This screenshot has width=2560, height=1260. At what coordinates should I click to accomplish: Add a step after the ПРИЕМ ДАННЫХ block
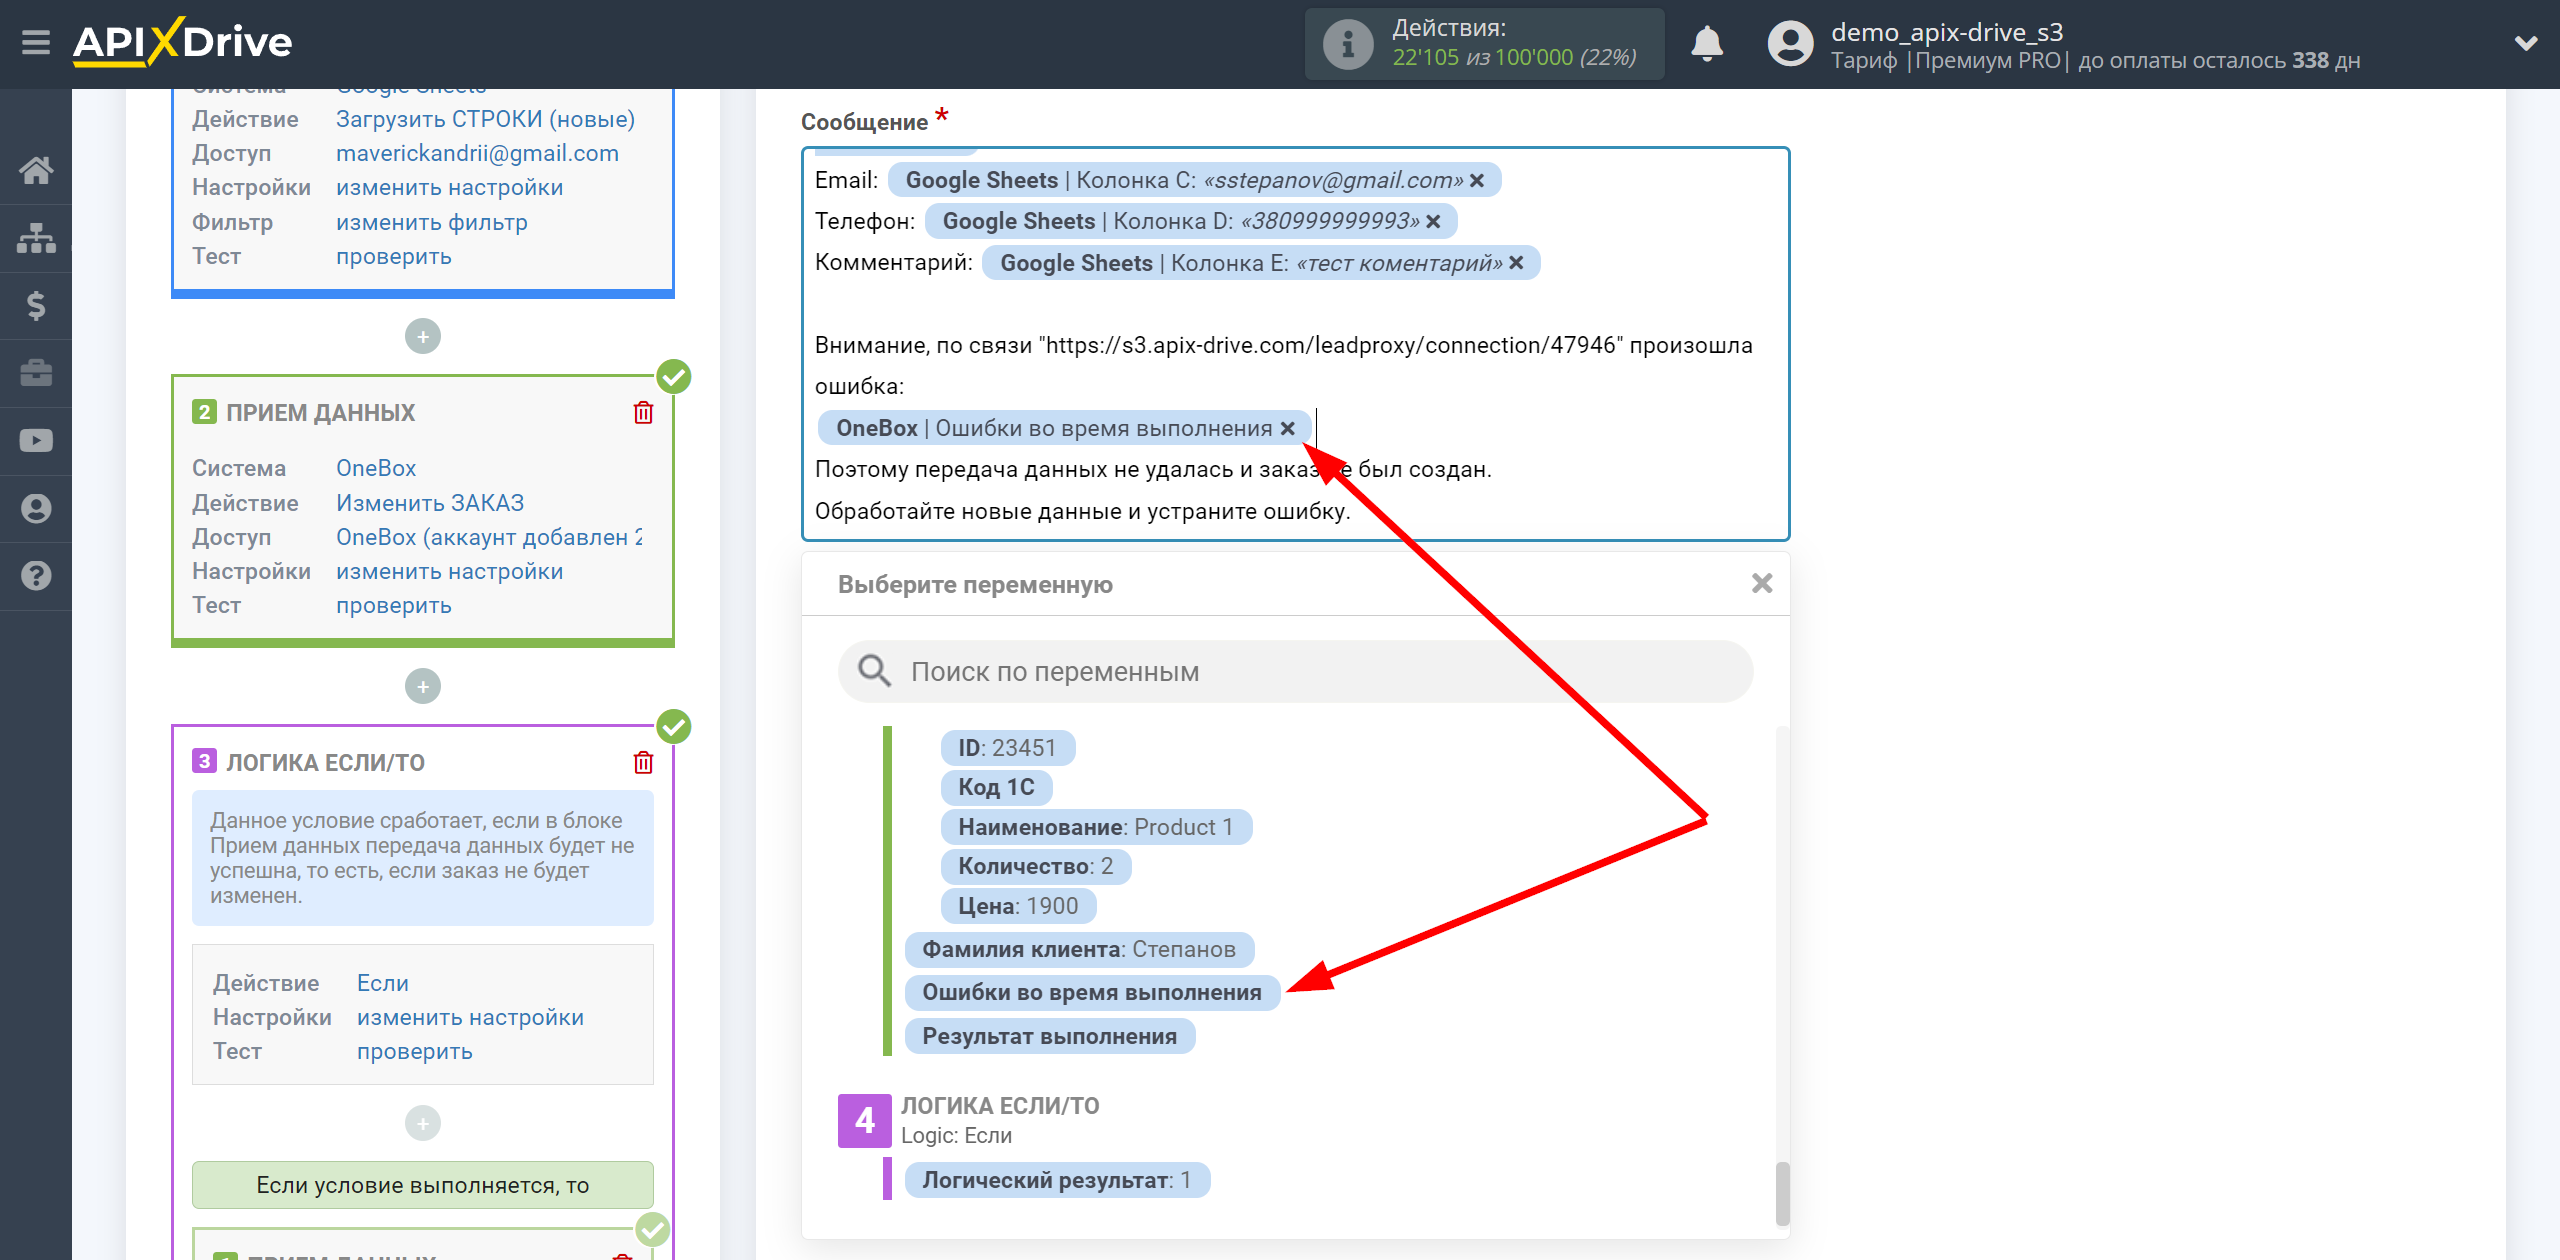point(423,686)
